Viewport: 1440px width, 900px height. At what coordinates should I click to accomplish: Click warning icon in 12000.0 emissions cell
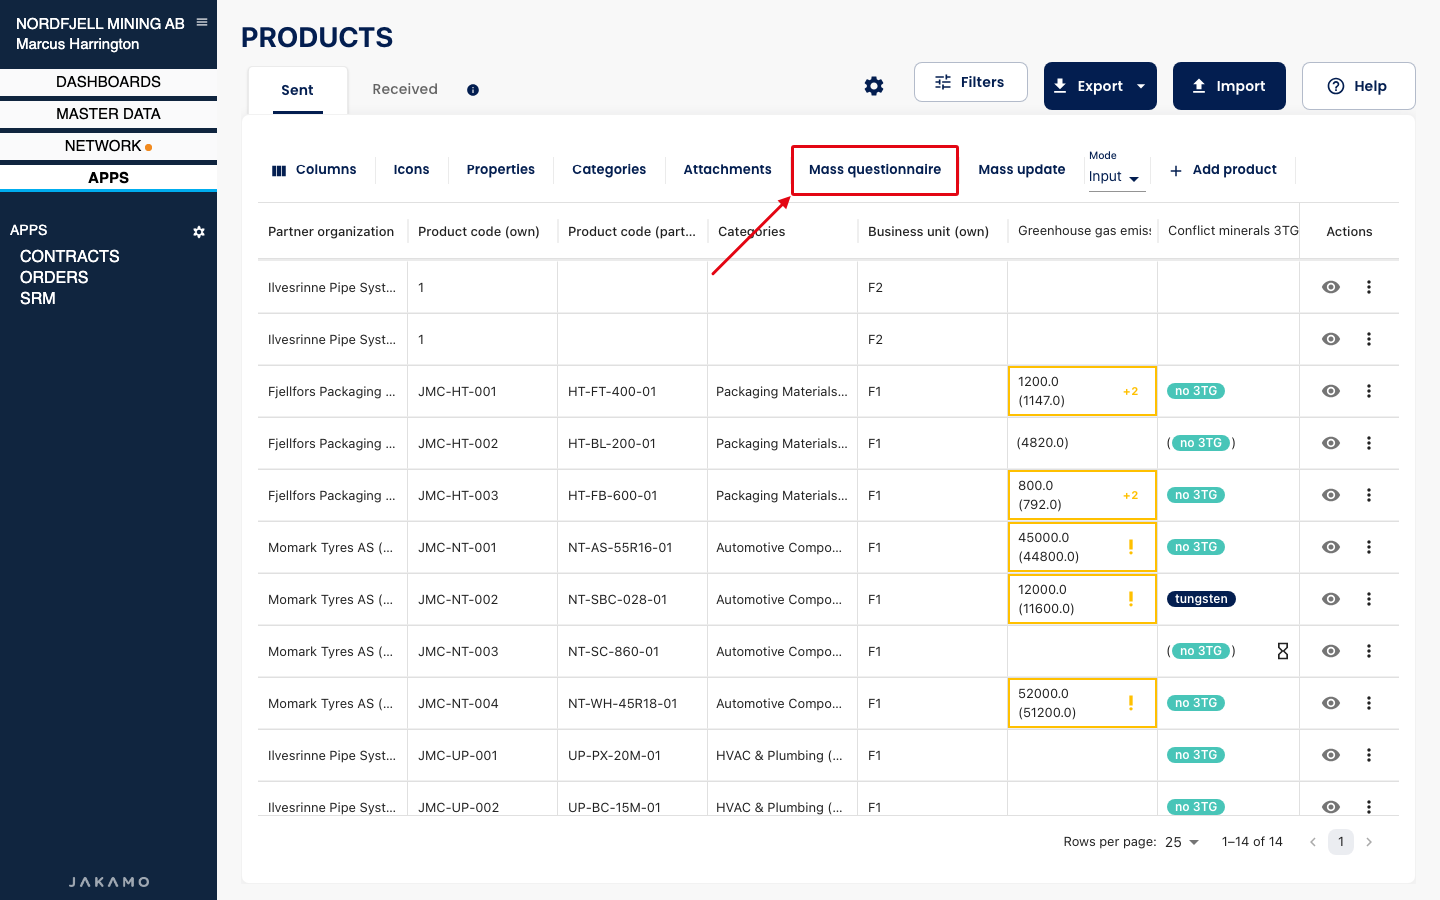point(1131,599)
